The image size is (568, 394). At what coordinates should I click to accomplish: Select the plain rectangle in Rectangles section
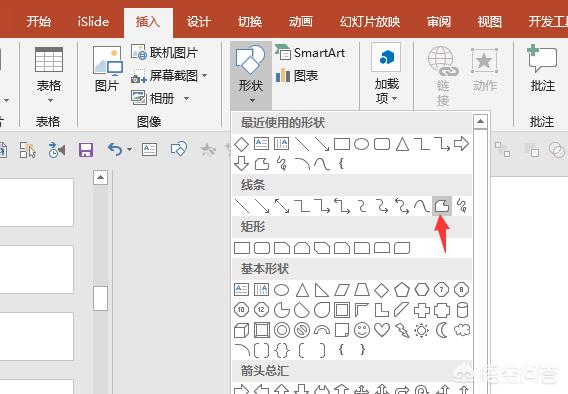click(x=242, y=248)
